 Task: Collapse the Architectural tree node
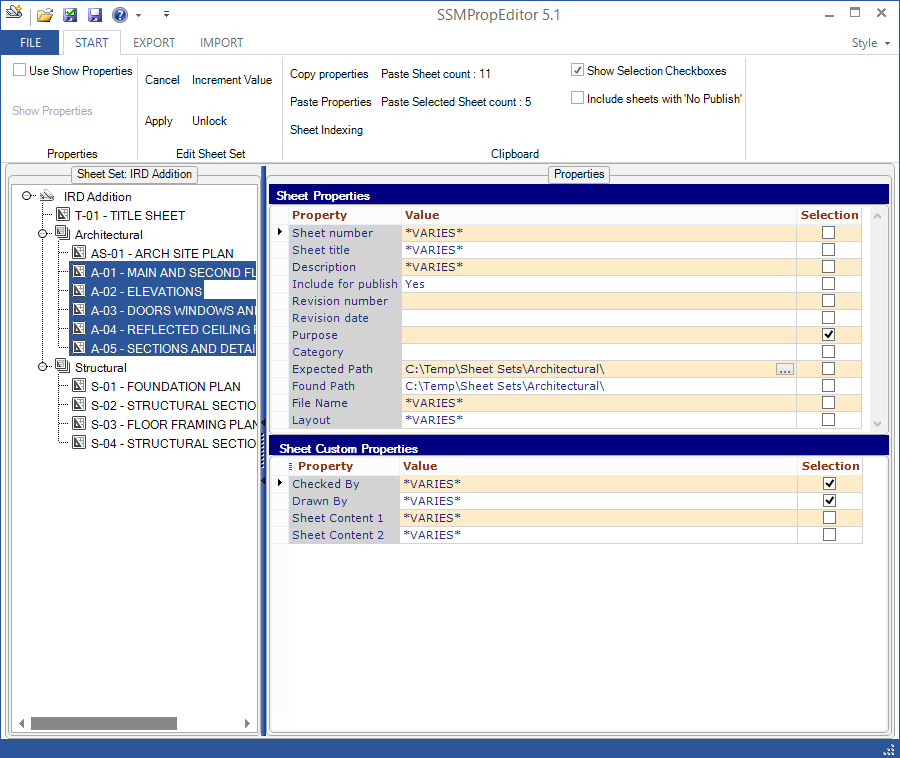click(43, 234)
